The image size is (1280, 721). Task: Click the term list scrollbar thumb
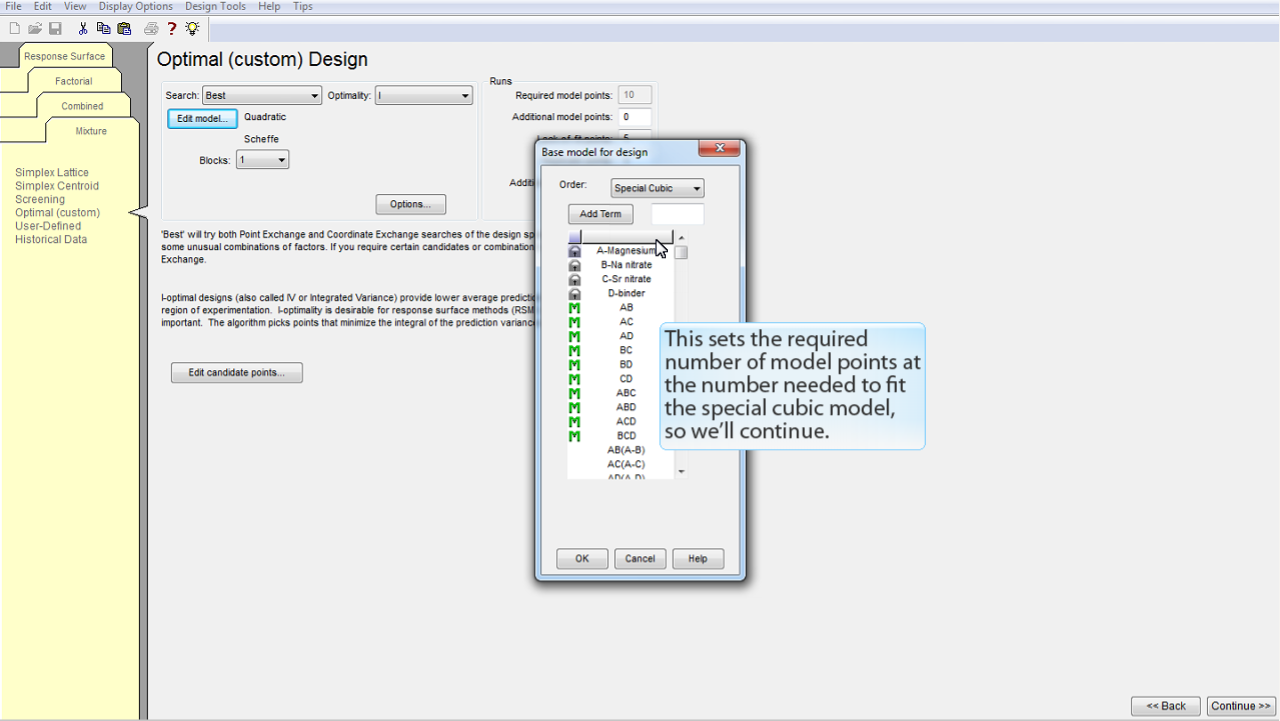pyautogui.click(x=681, y=253)
